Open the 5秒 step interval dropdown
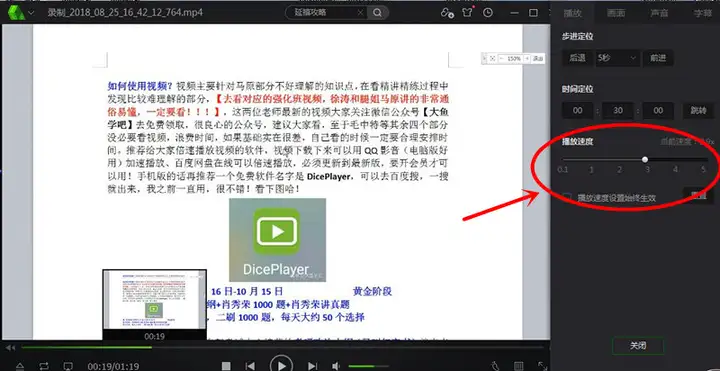 tap(617, 58)
